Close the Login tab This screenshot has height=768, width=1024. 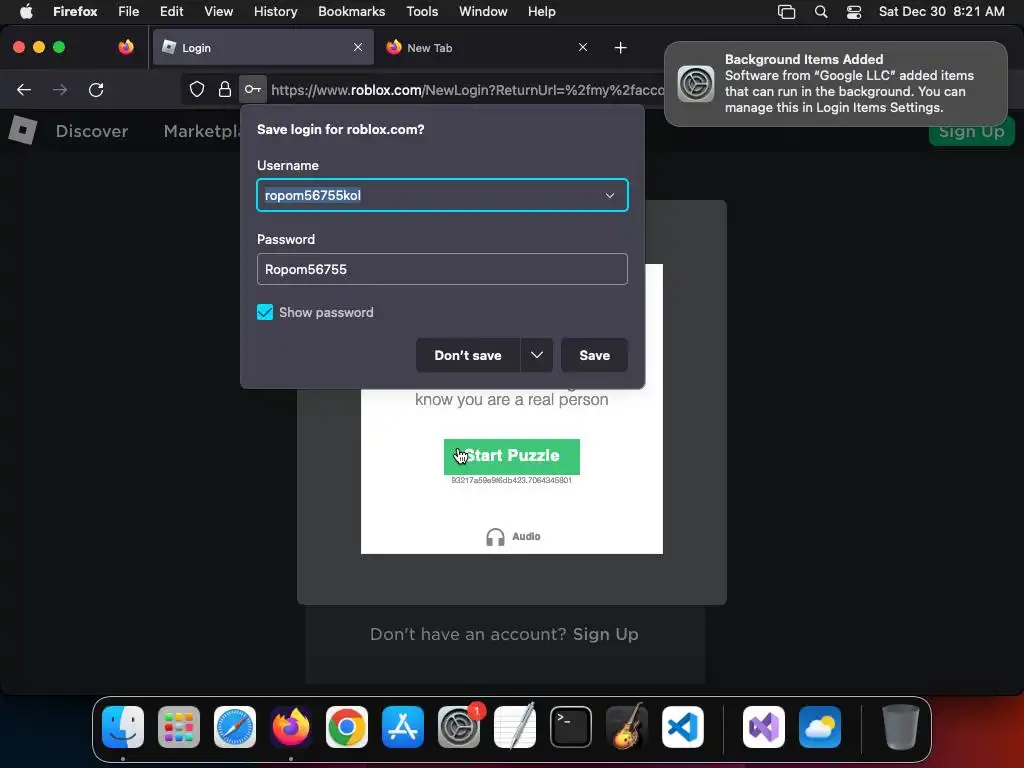pos(358,47)
